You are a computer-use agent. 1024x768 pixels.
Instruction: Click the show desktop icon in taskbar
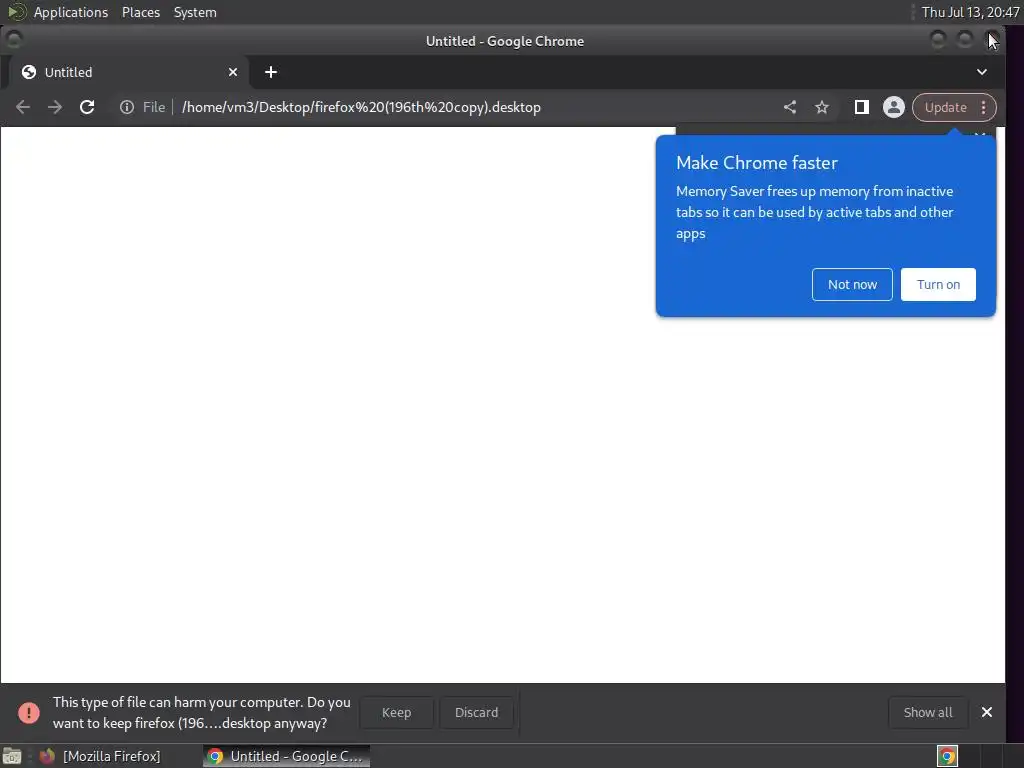click(12, 756)
